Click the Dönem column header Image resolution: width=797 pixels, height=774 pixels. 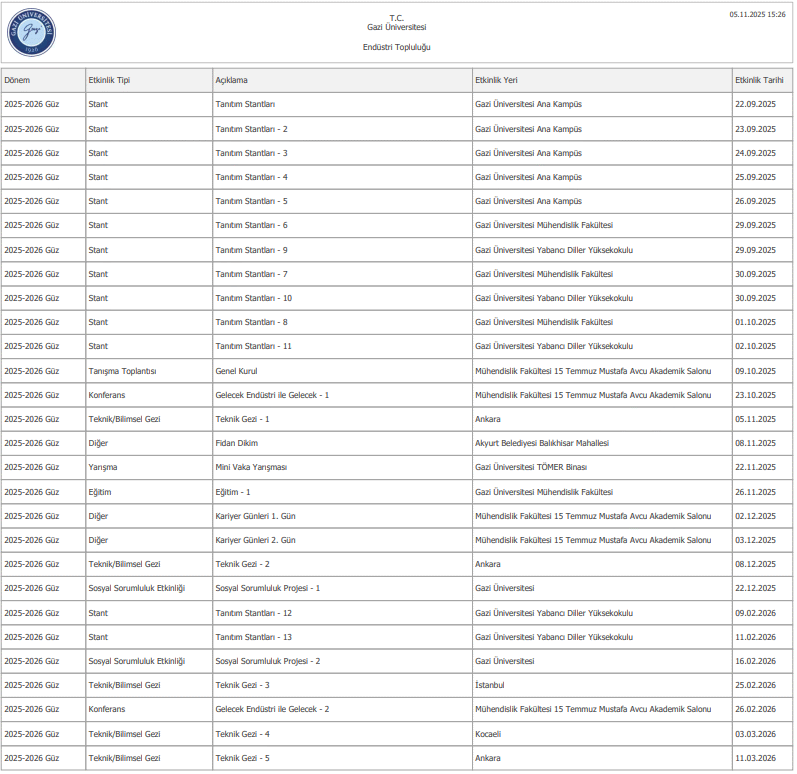17,80
